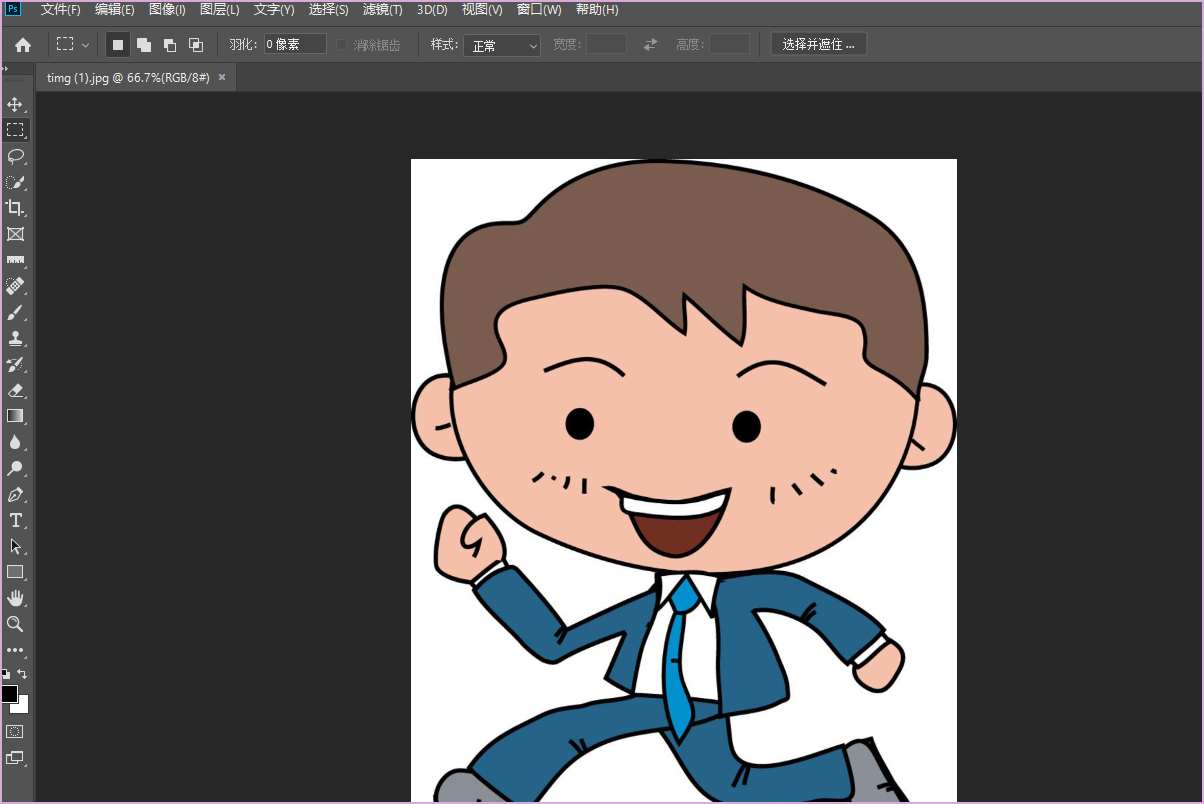
Task: Click the 选择并遮住 button
Action: tap(818, 45)
